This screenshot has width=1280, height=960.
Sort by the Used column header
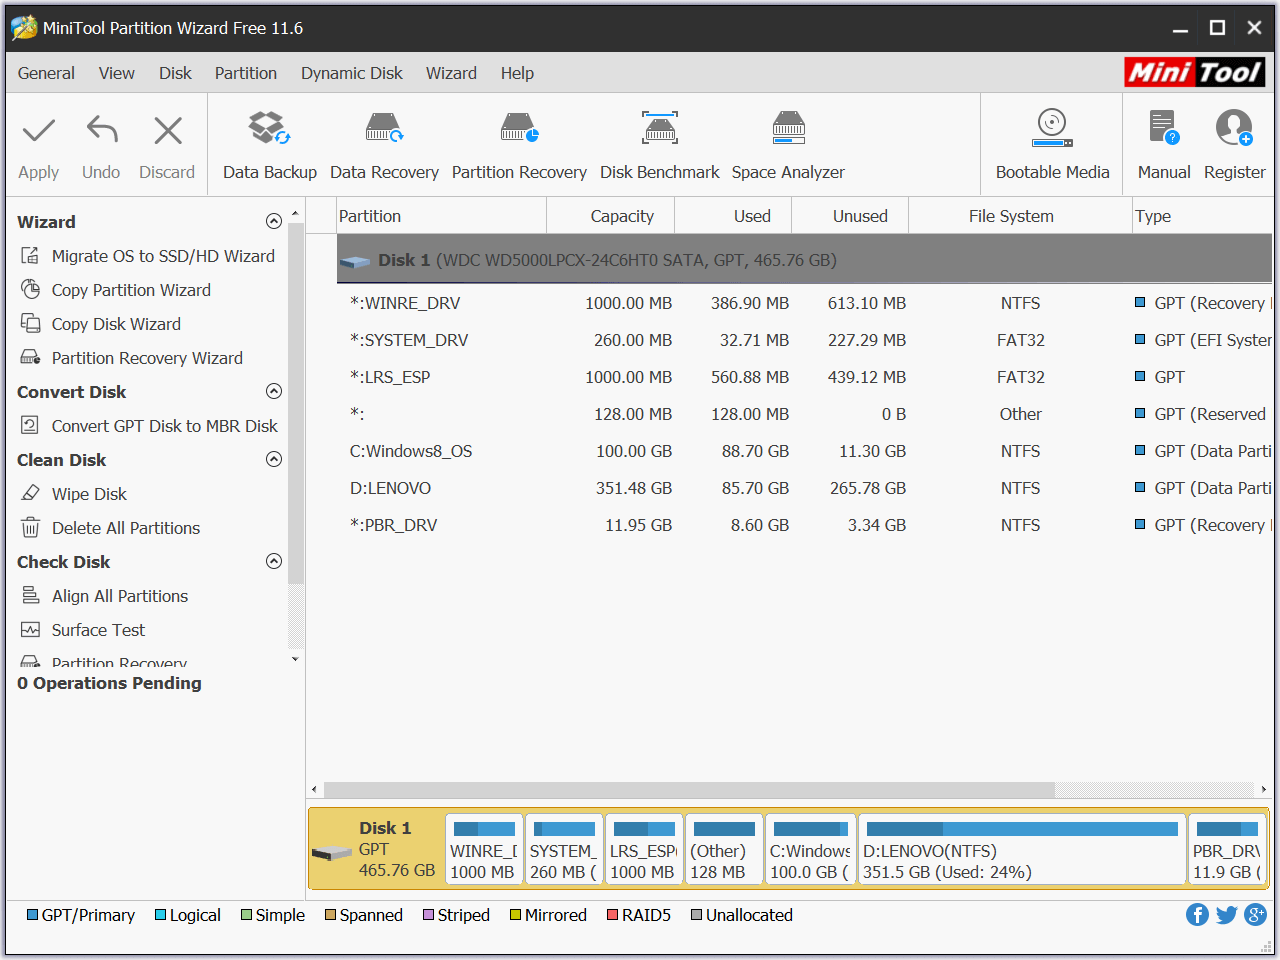pos(733,216)
